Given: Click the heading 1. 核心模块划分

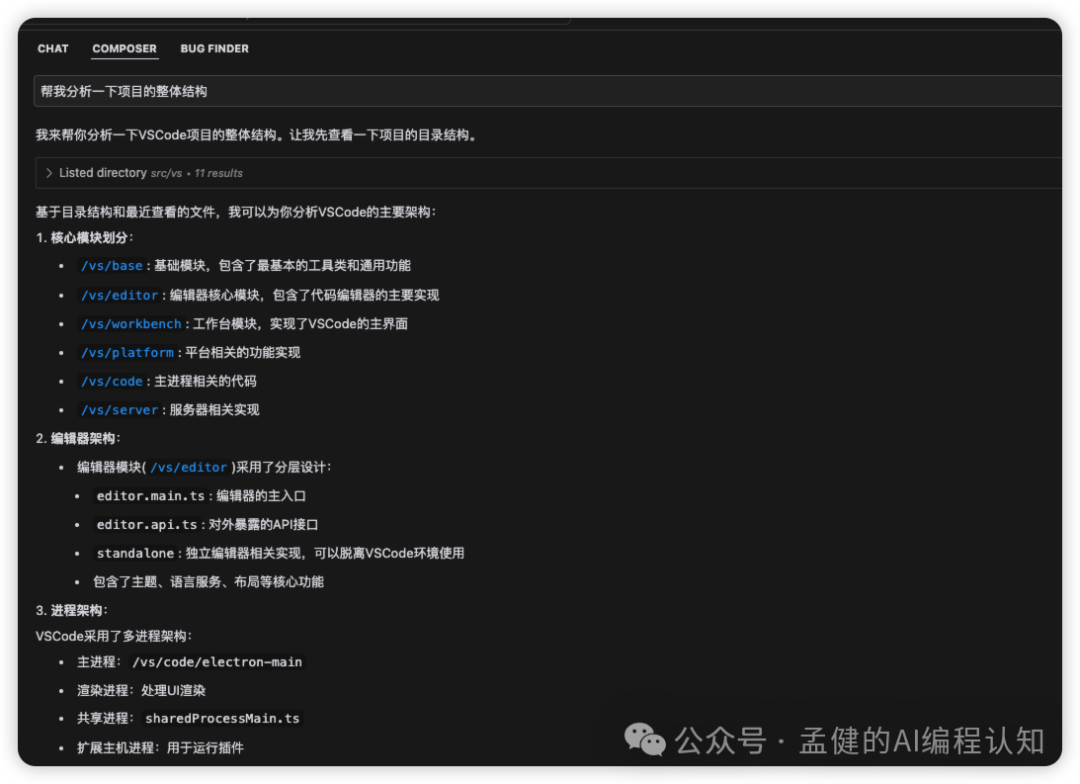Looking at the screenshot, I should [84, 238].
